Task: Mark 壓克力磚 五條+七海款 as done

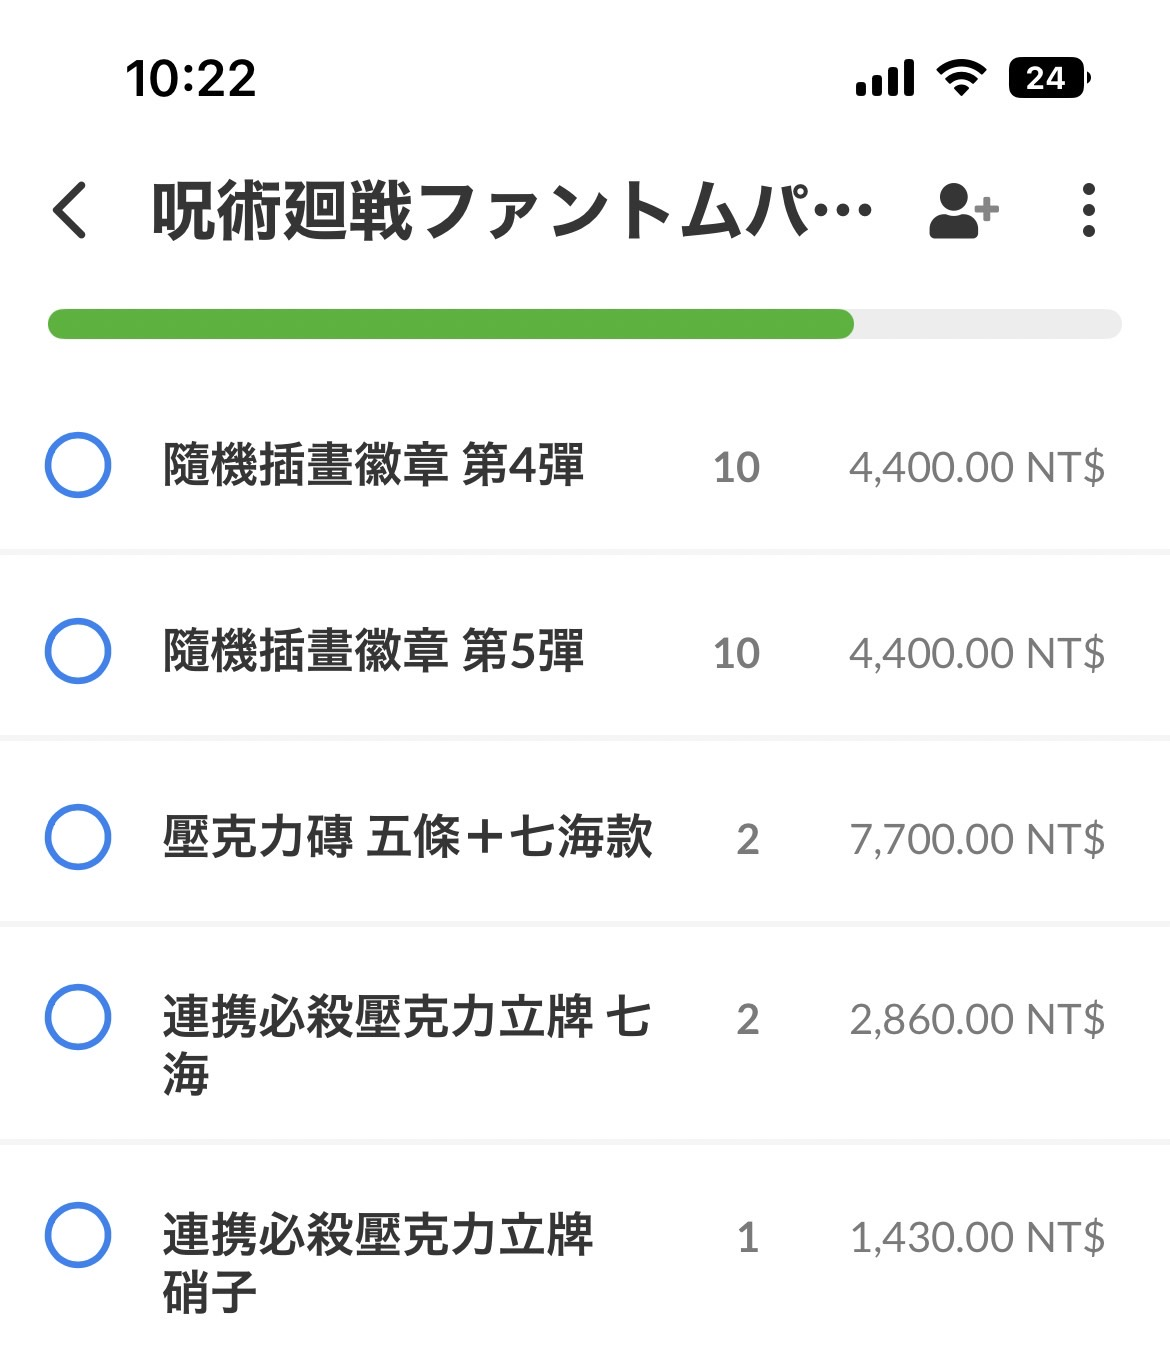Action: [x=78, y=837]
